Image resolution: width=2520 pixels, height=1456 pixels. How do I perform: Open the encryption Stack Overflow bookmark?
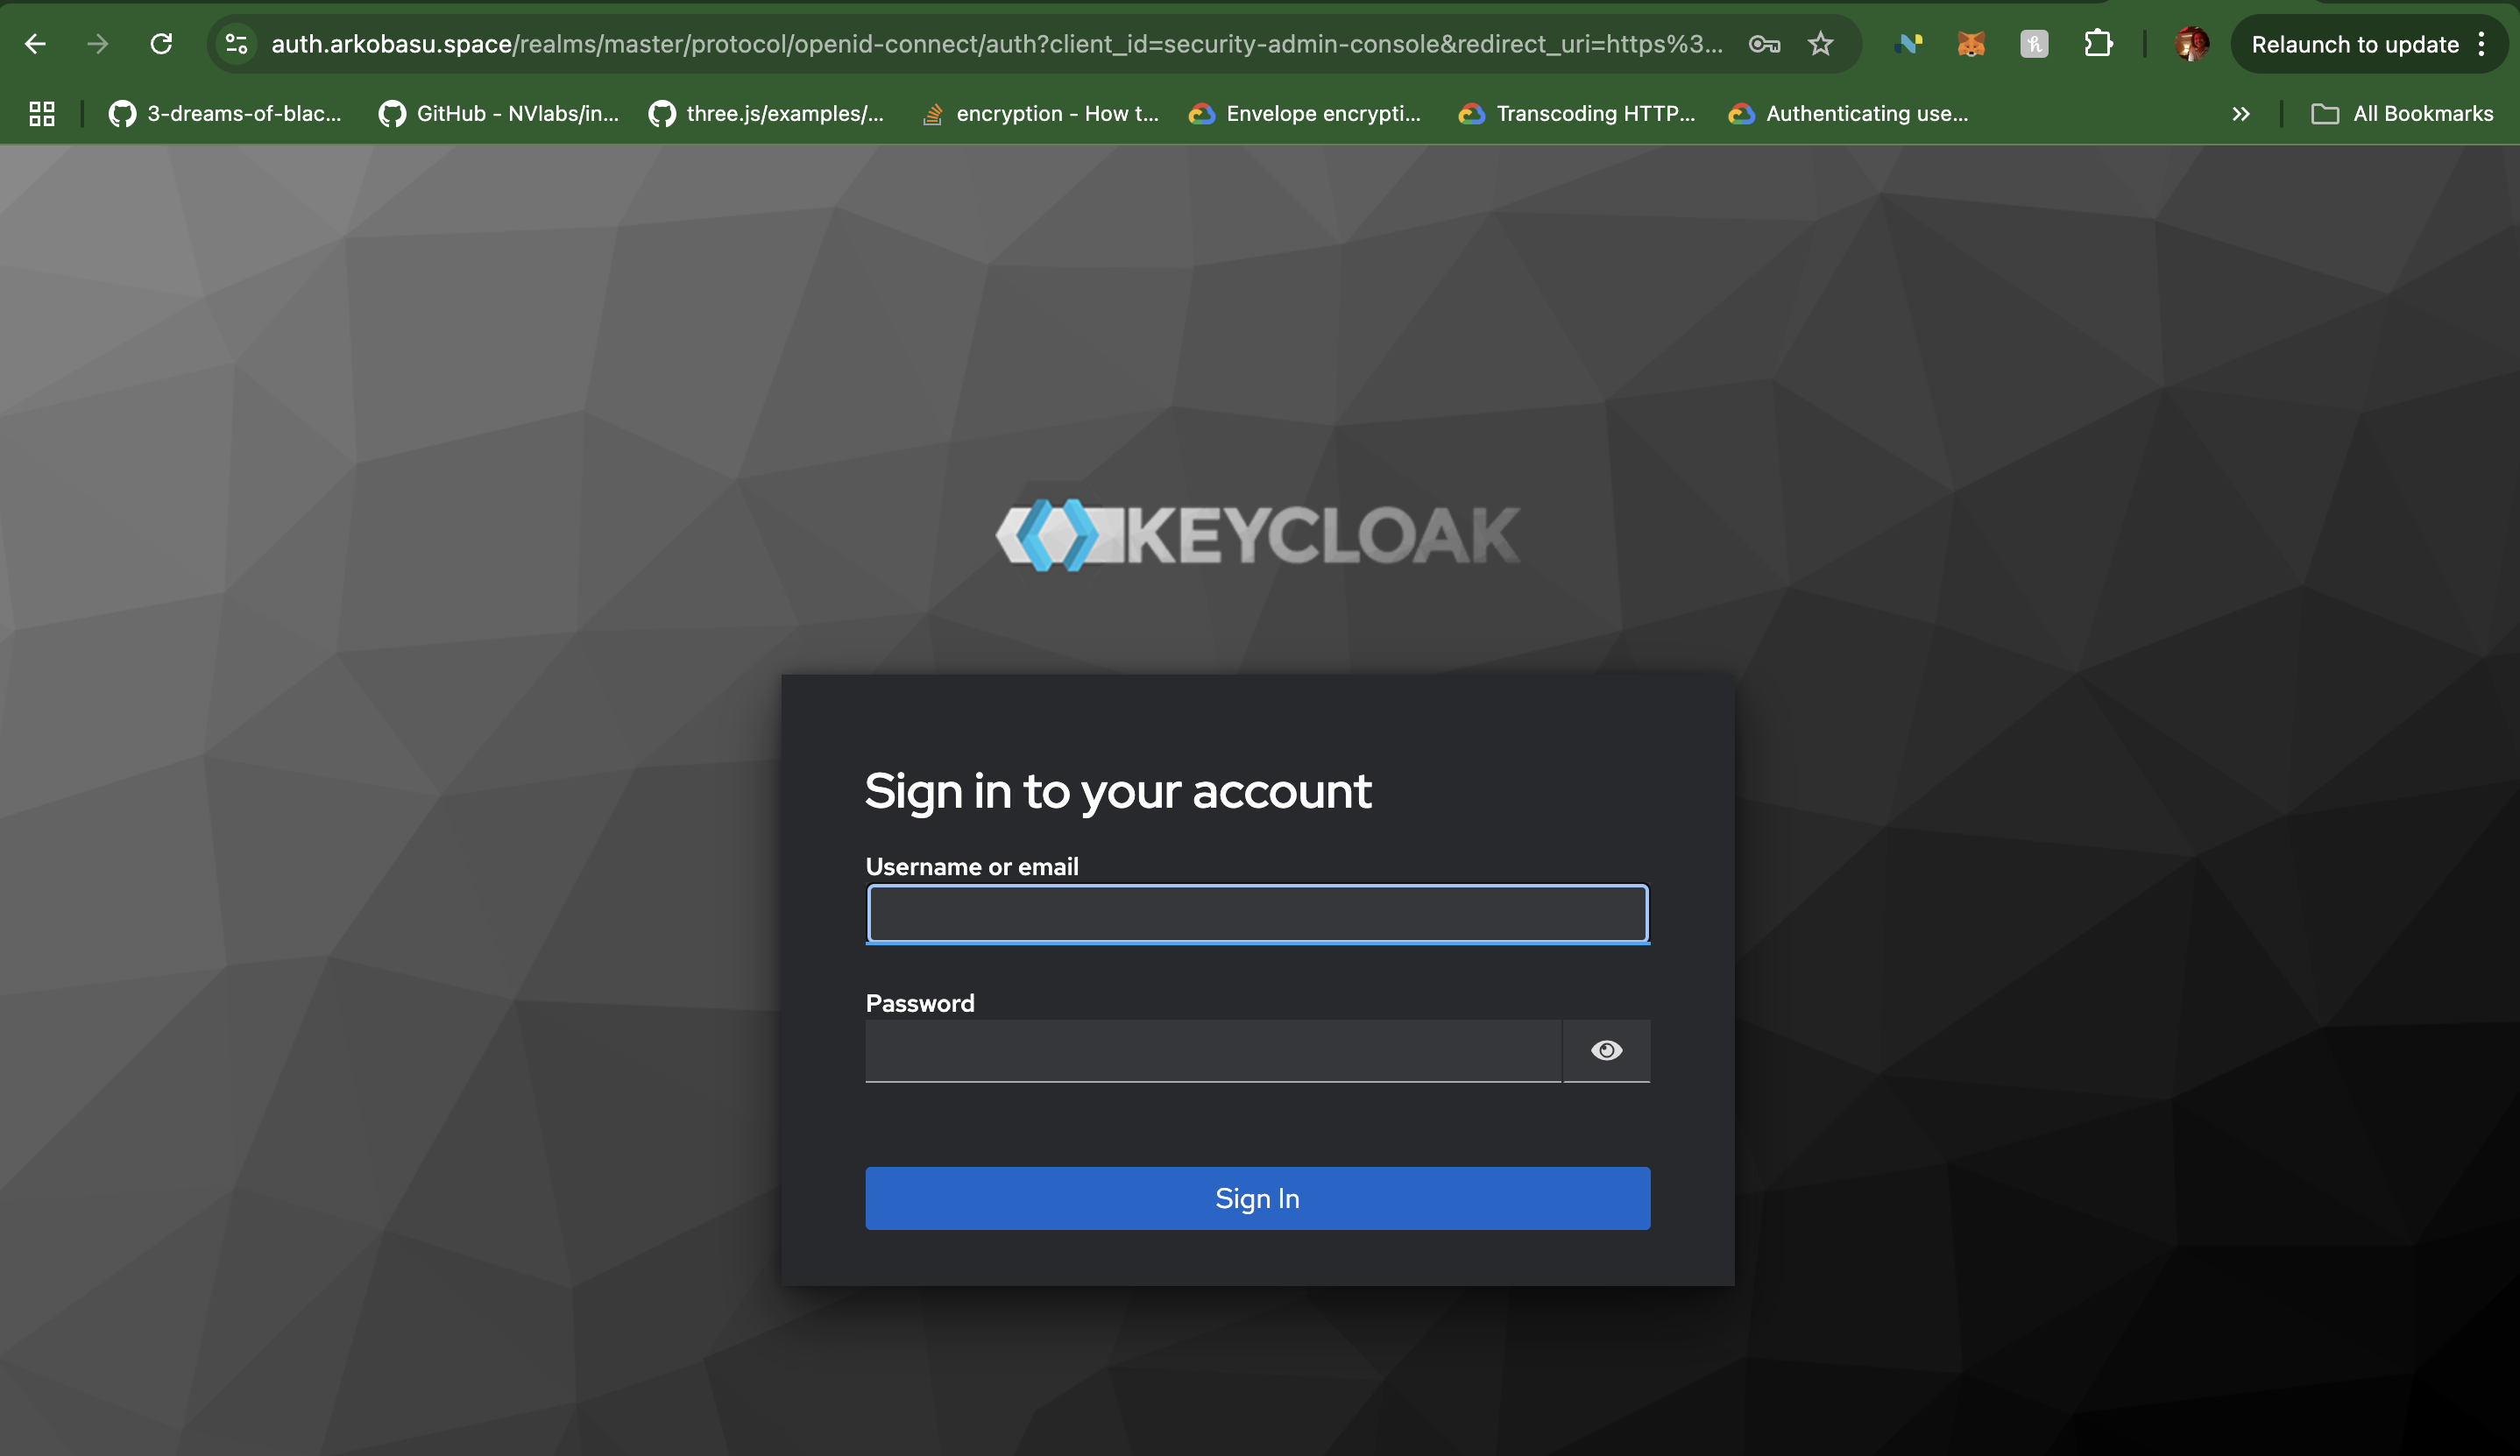[1040, 113]
